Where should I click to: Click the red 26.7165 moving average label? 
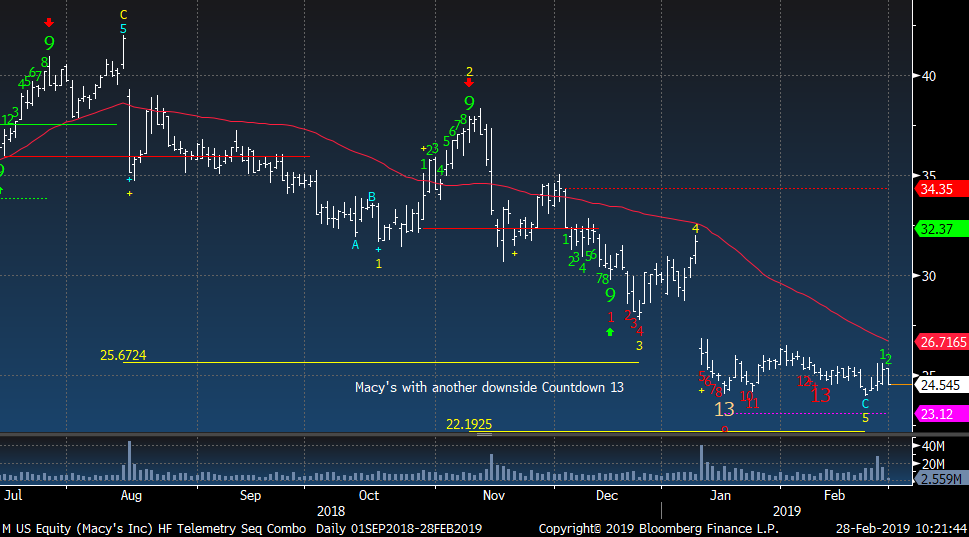tap(941, 342)
